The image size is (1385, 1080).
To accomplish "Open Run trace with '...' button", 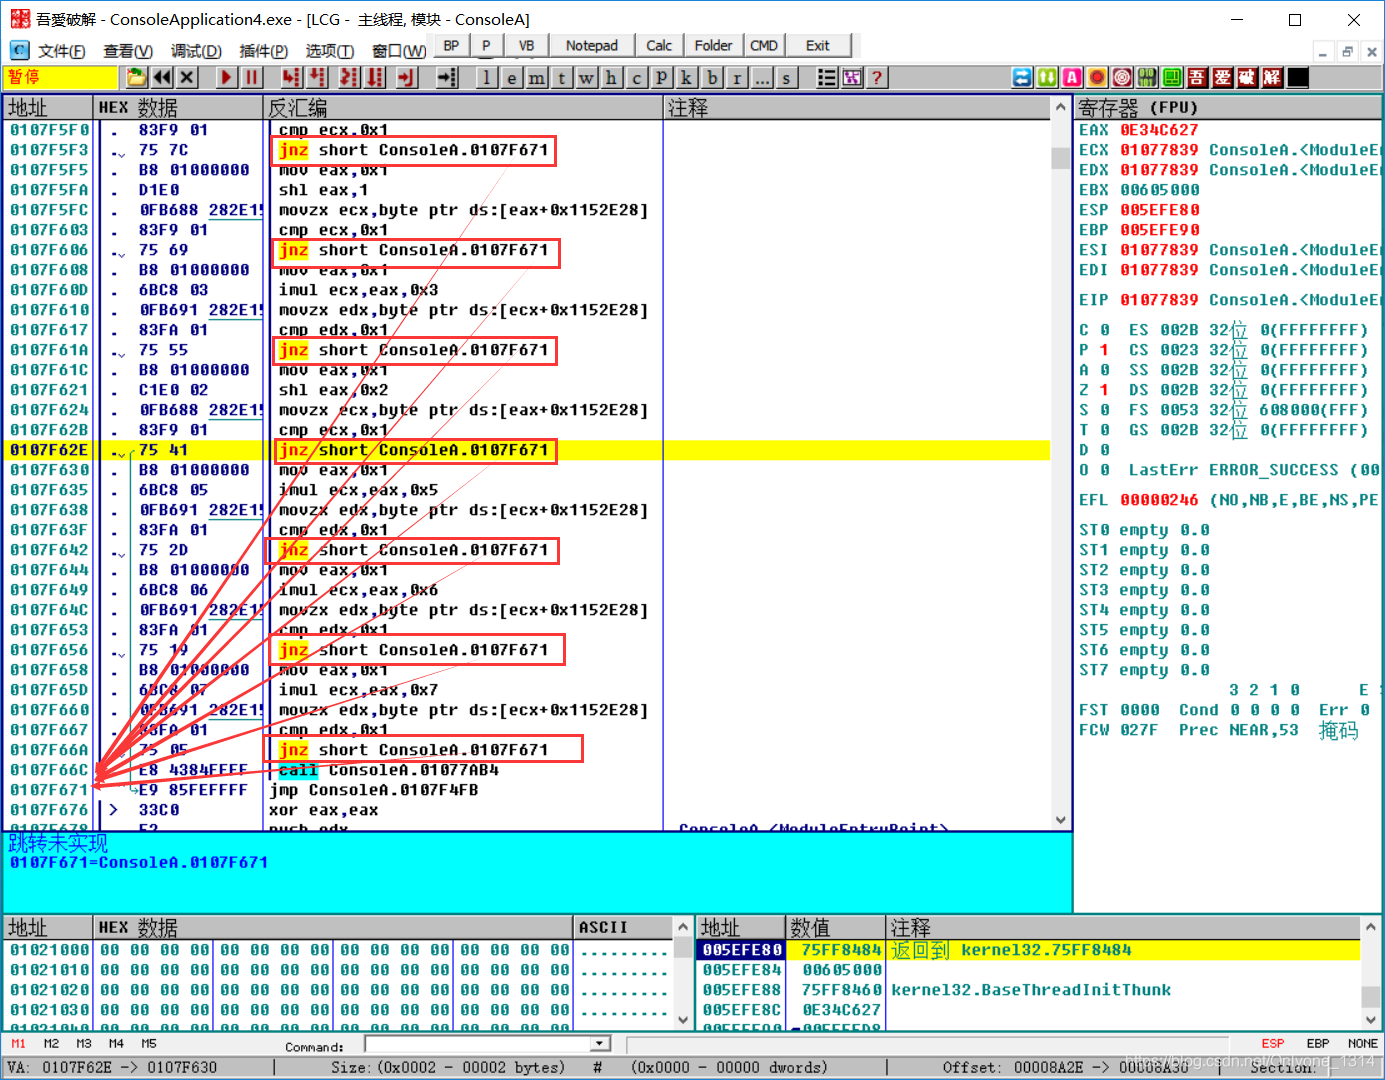I will [x=762, y=77].
